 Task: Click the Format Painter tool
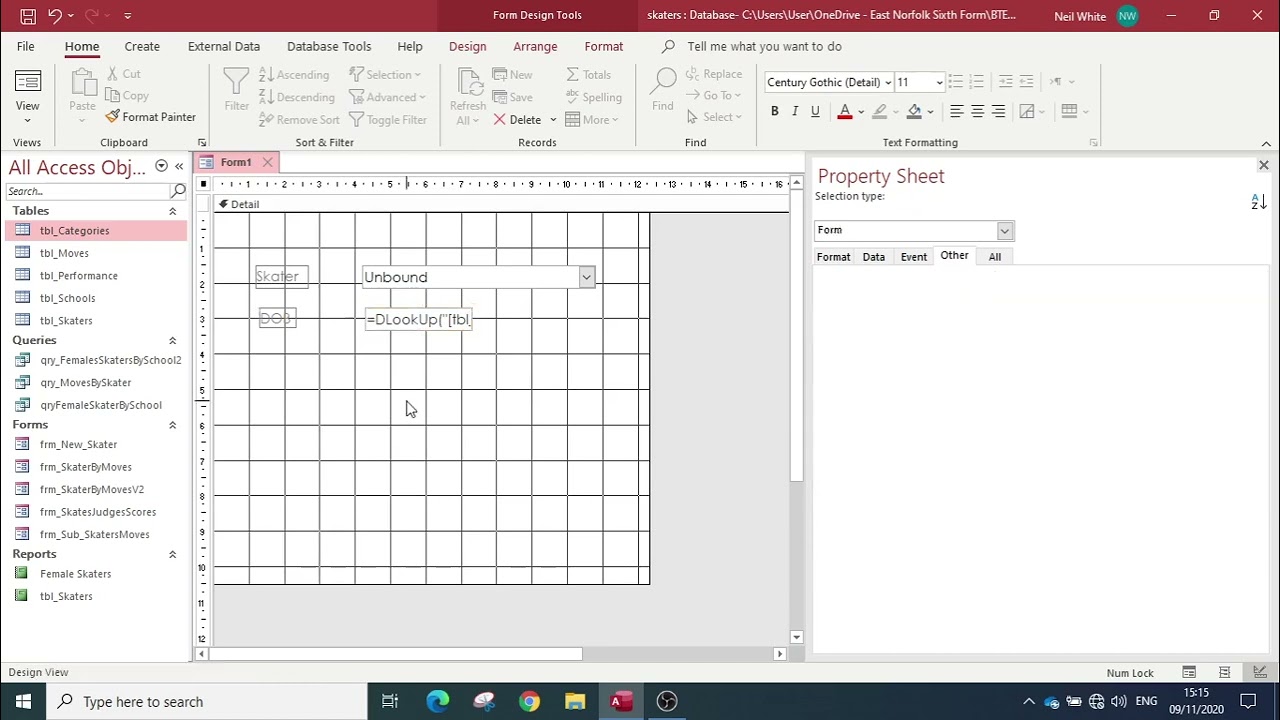pos(150,117)
